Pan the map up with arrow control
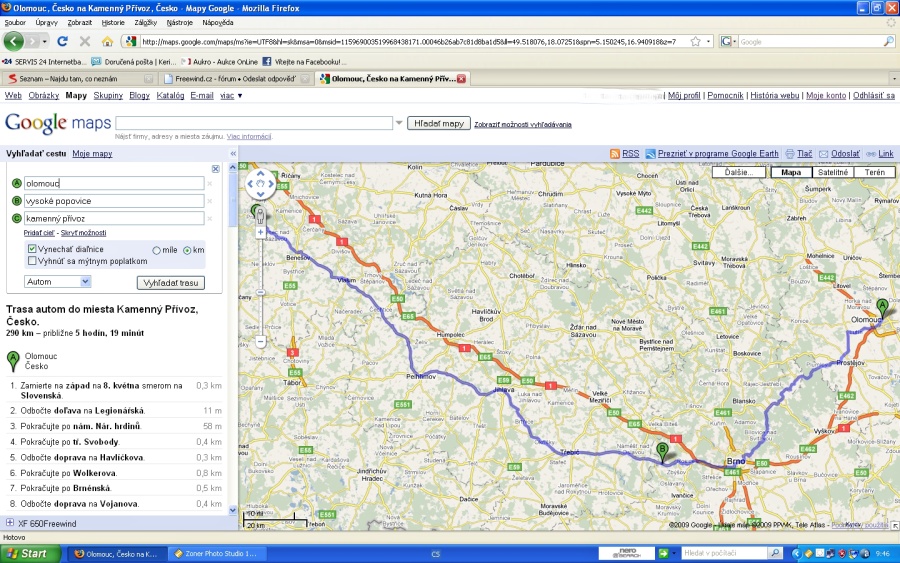The height and width of the screenshot is (563, 900). (261, 173)
